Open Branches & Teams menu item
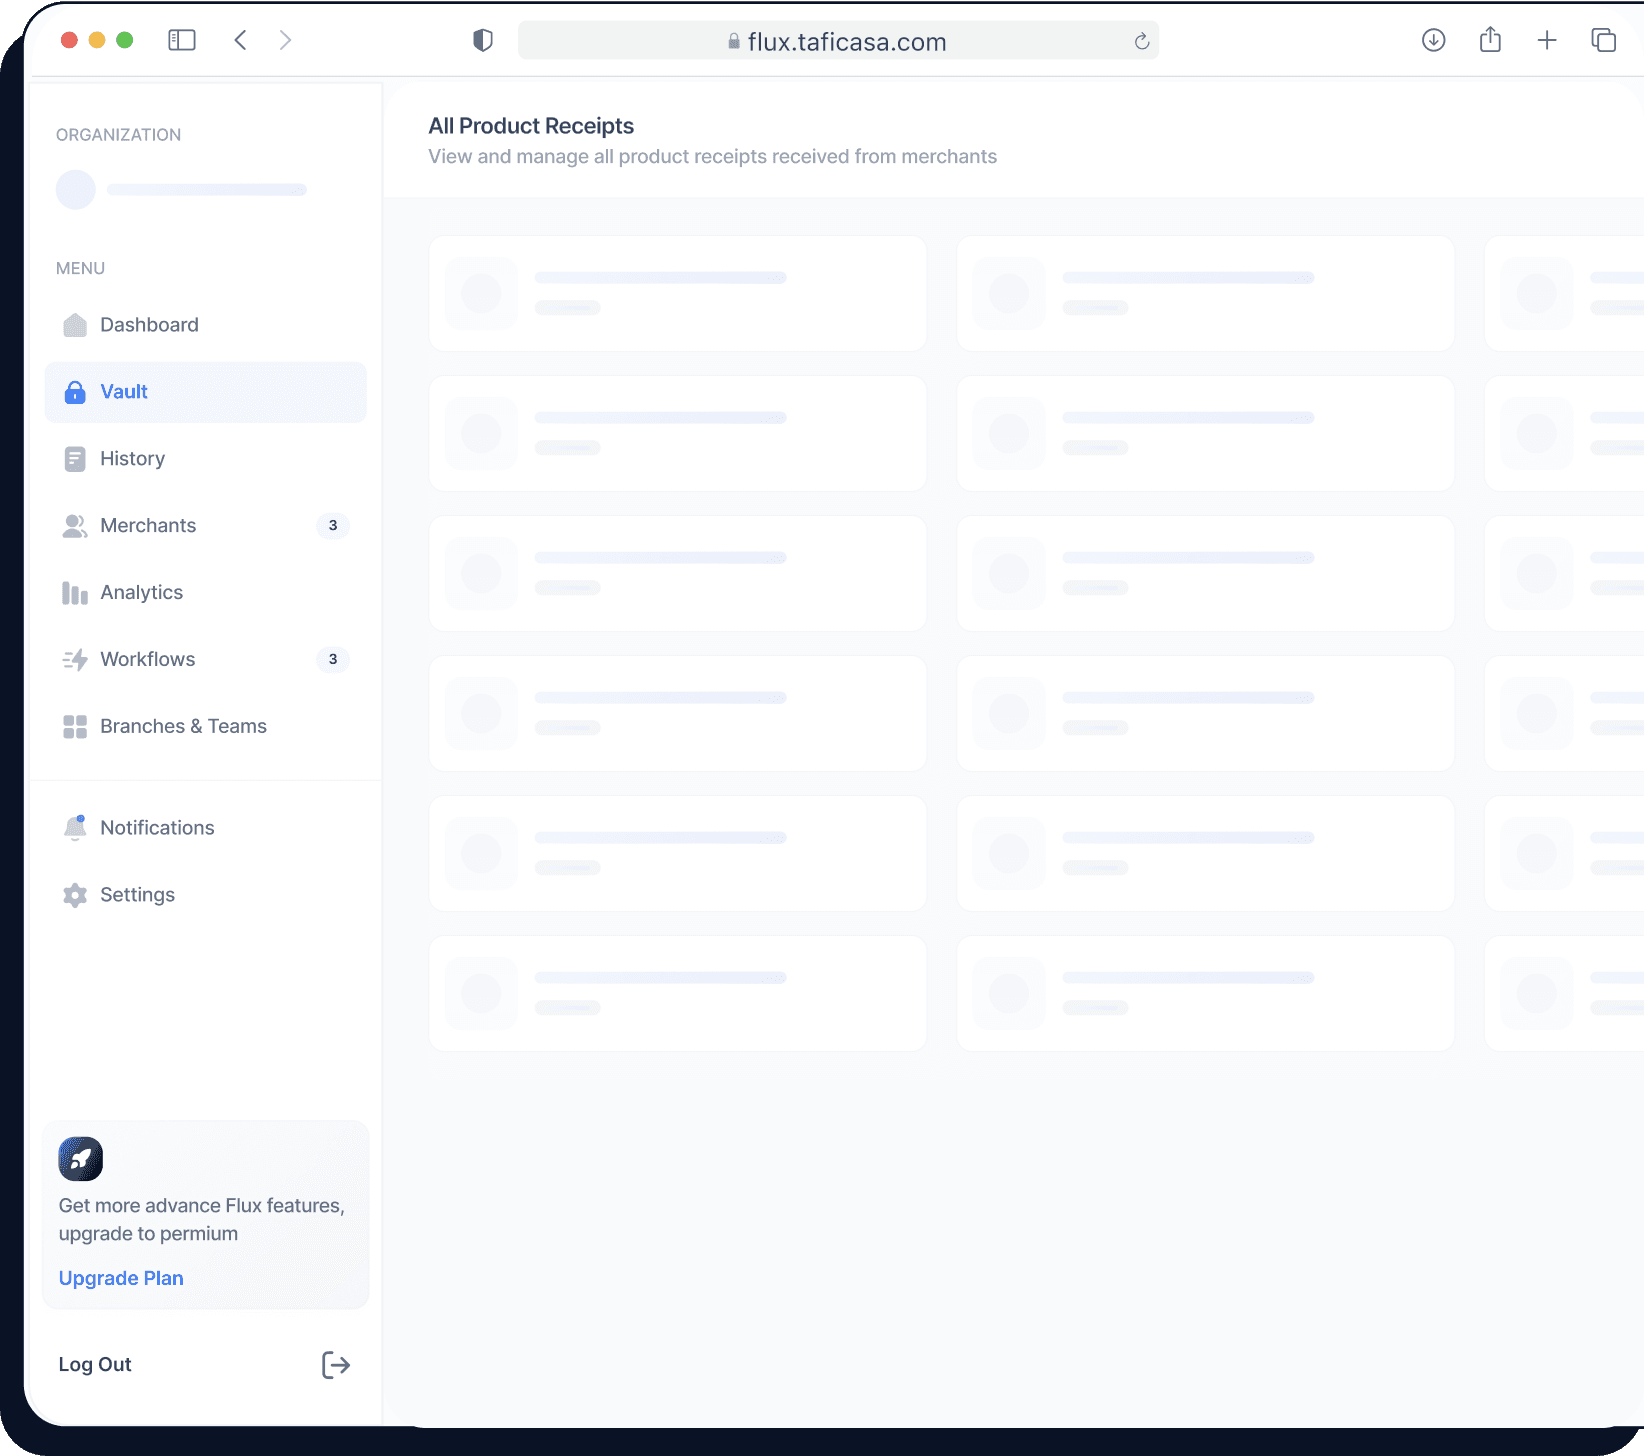This screenshot has width=1644, height=1456. pyautogui.click(x=206, y=727)
